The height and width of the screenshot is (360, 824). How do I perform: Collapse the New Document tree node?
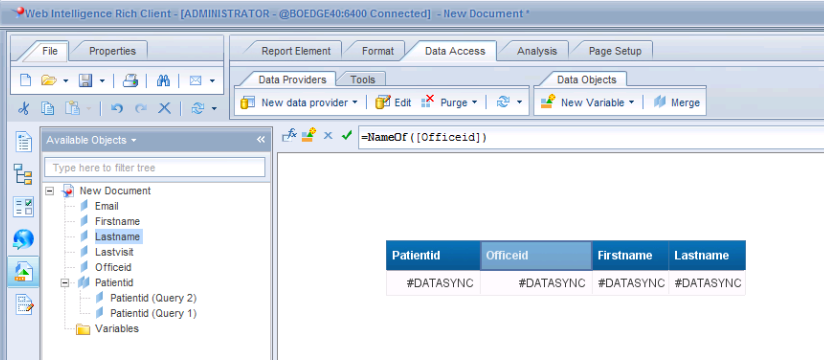point(50,191)
